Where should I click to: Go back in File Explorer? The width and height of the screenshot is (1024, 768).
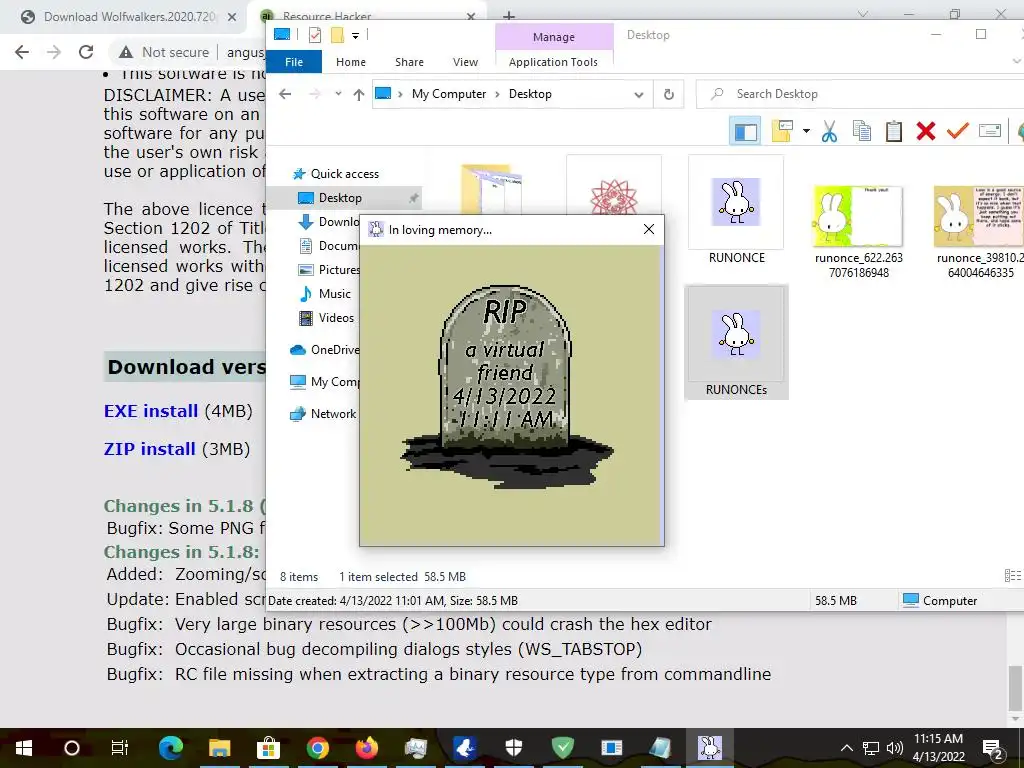click(285, 94)
